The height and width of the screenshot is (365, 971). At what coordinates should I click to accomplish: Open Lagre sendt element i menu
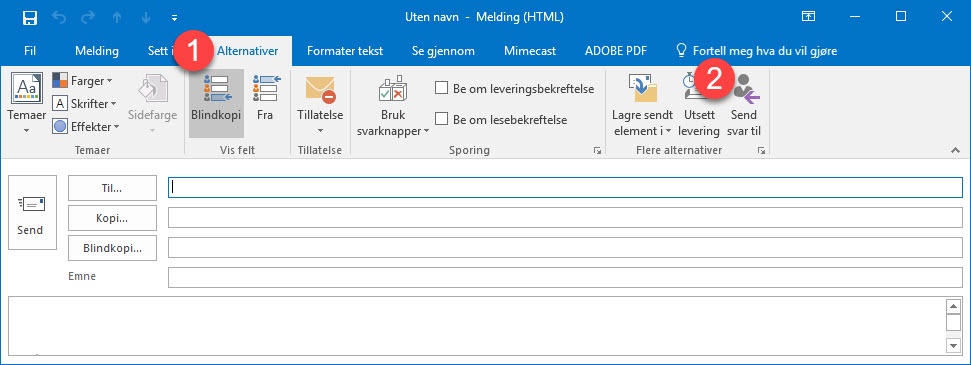point(642,105)
